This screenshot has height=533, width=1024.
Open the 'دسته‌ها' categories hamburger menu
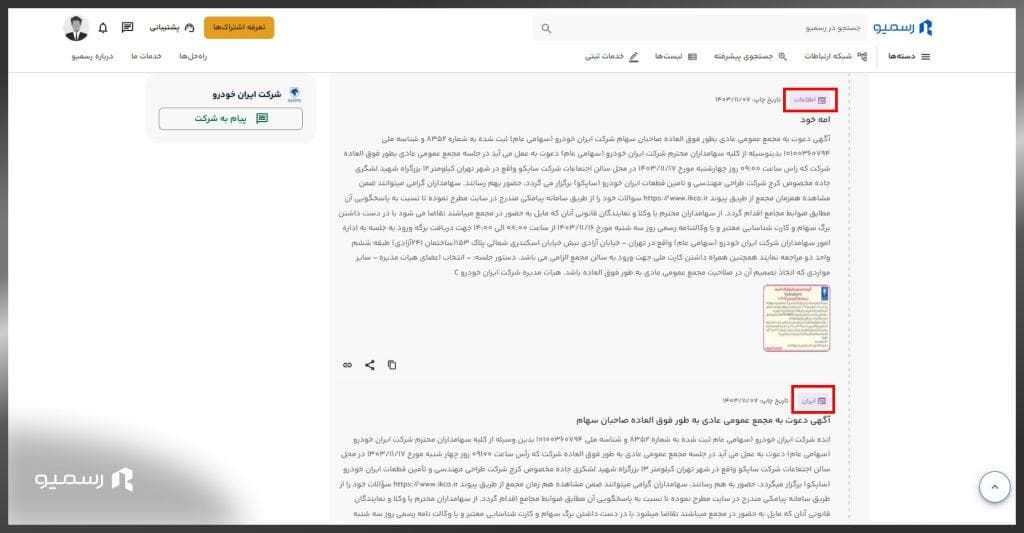tap(908, 57)
